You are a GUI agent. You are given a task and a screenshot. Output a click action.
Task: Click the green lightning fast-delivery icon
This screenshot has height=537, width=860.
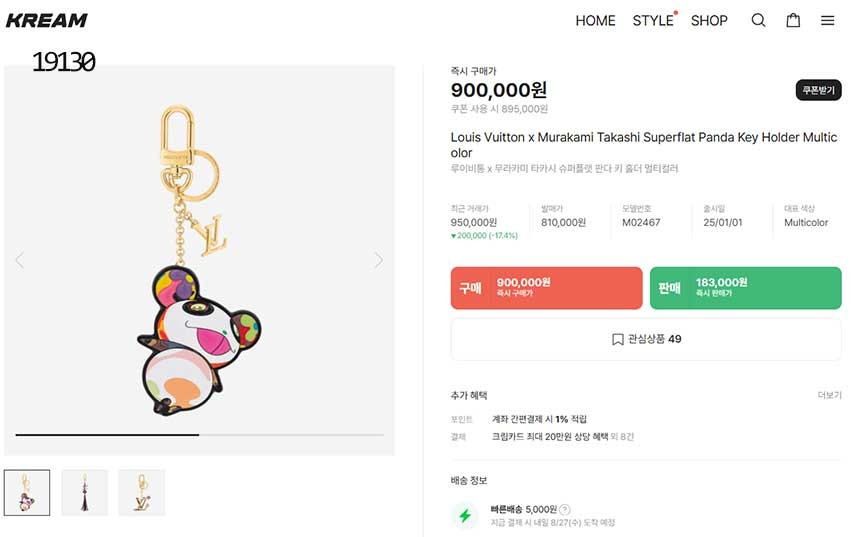465,515
